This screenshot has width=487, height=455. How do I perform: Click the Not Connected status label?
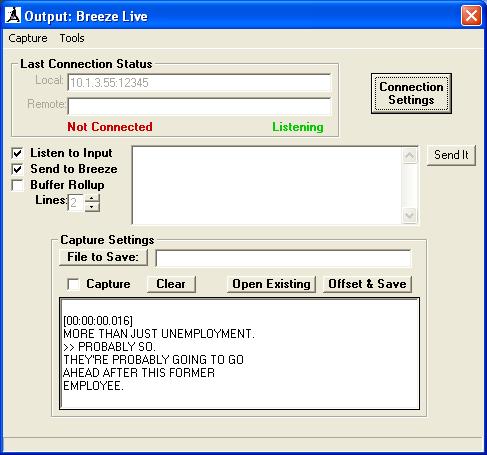coord(110,127)
